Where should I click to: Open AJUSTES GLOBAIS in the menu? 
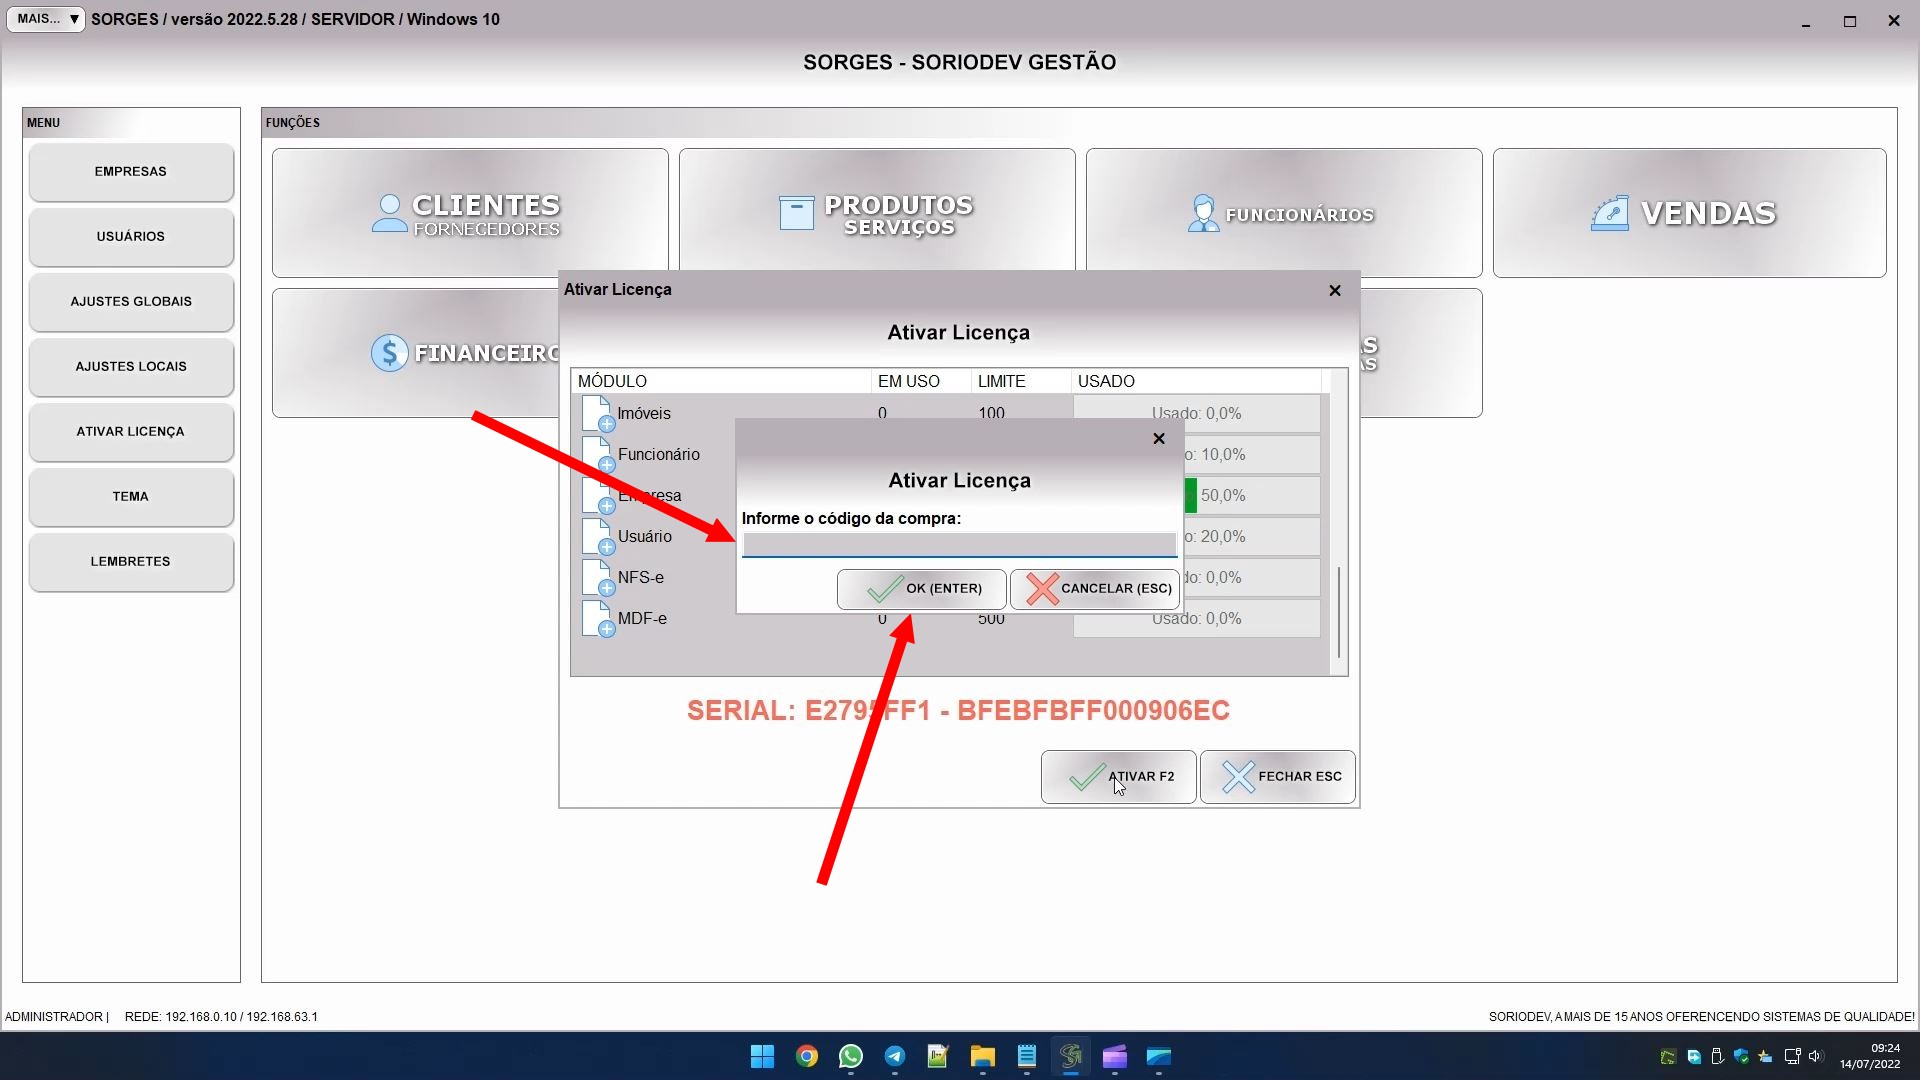(x=131, y=302)
